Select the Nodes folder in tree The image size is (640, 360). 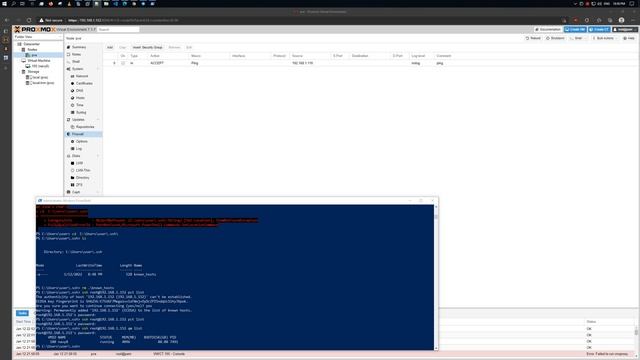[x=32, y=50]
